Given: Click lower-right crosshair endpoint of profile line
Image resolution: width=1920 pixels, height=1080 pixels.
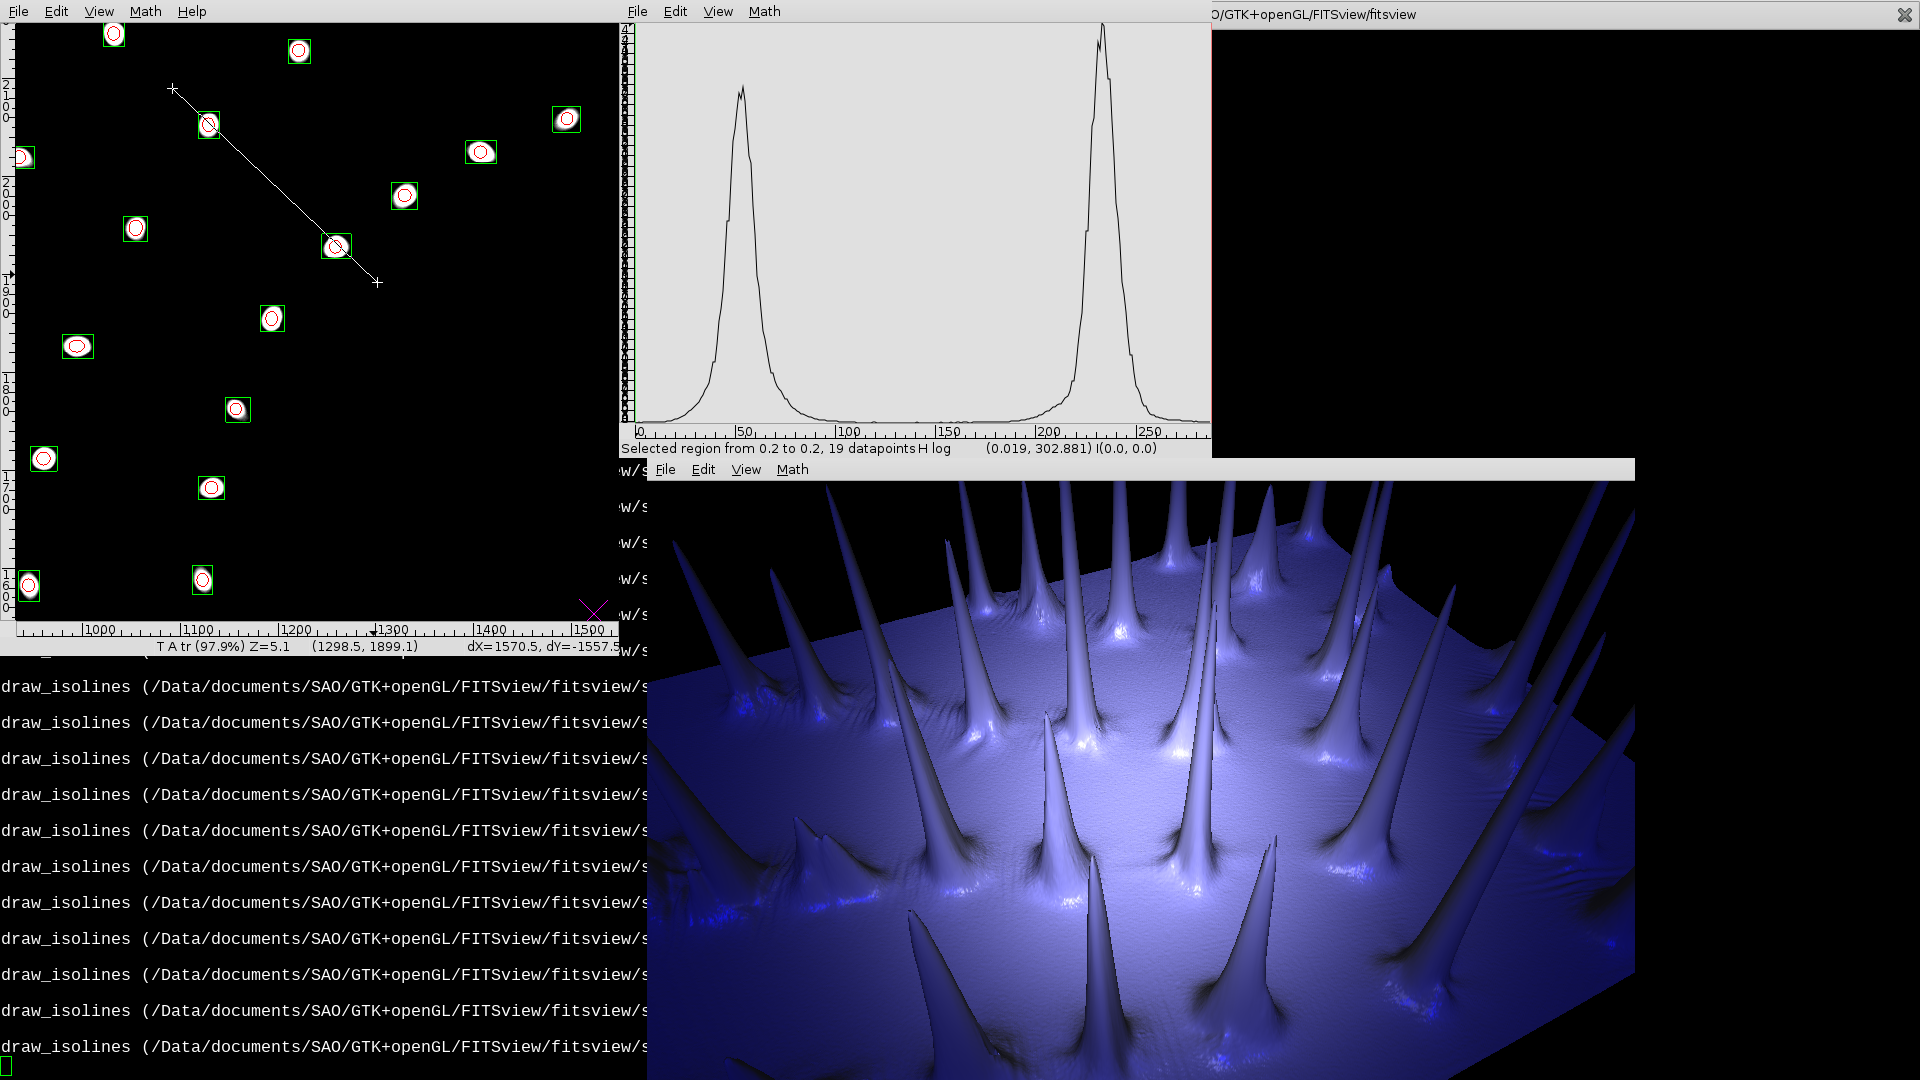Looking at the screenshot, I should (x=377, y=283).
